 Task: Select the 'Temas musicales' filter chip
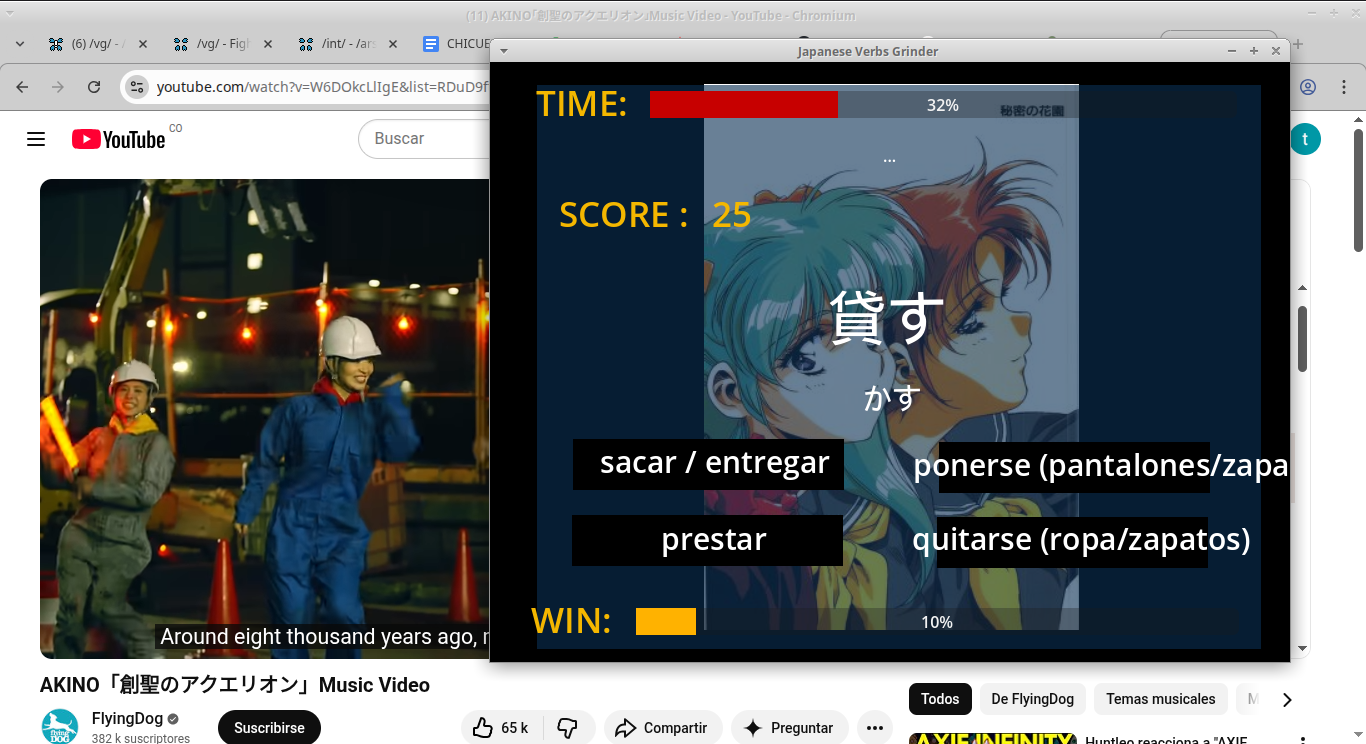coord(1161,699)
